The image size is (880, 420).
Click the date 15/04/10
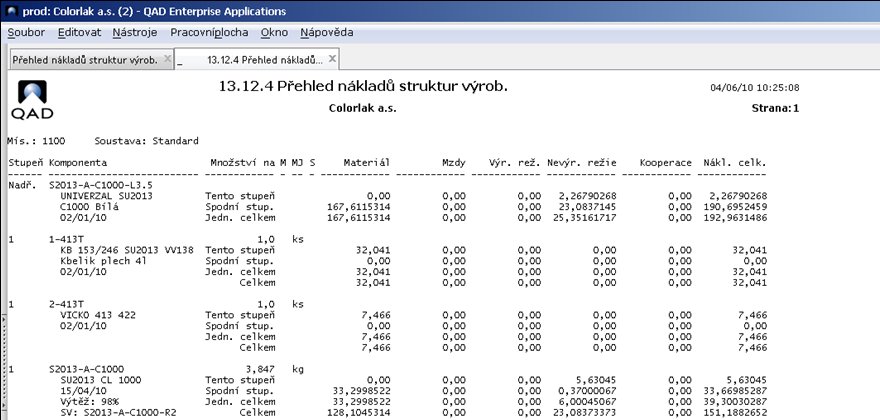tap(83, 391)
